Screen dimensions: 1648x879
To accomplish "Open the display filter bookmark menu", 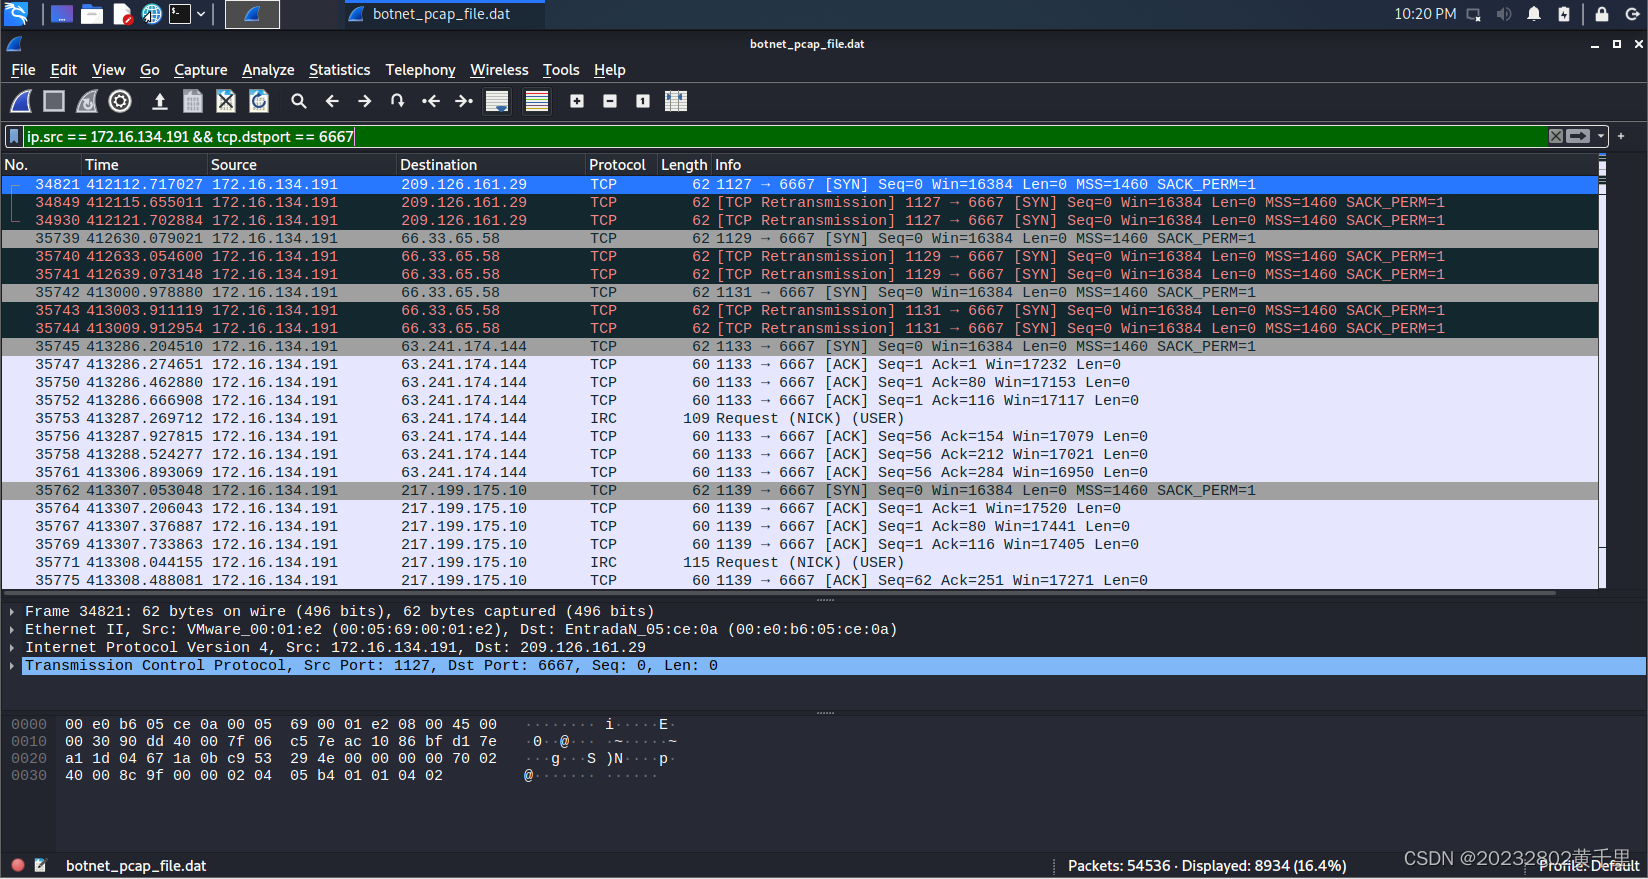I will coord(14,136).
